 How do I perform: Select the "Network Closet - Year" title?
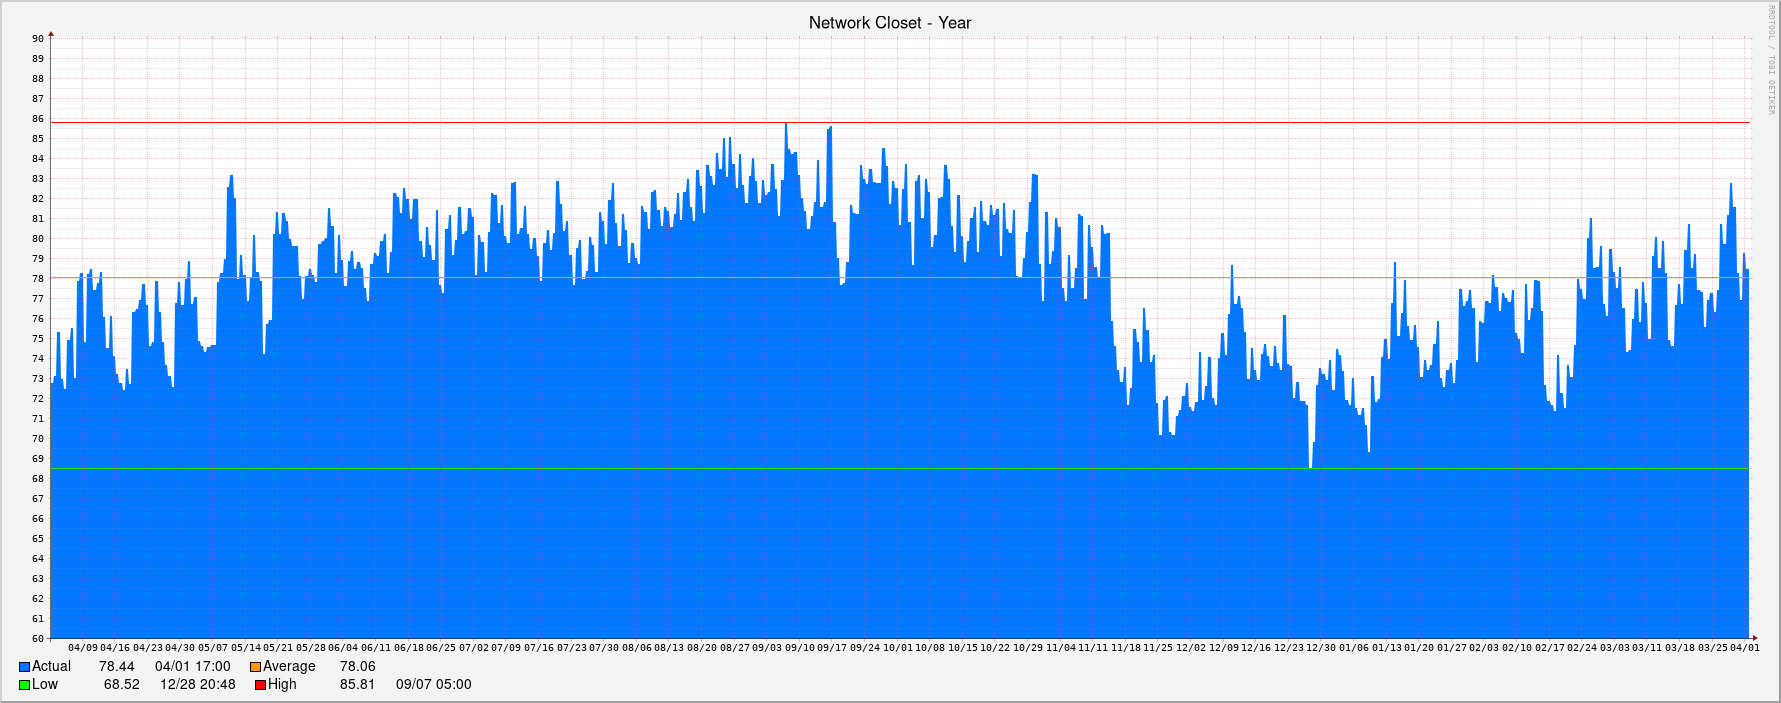point(889,22)
